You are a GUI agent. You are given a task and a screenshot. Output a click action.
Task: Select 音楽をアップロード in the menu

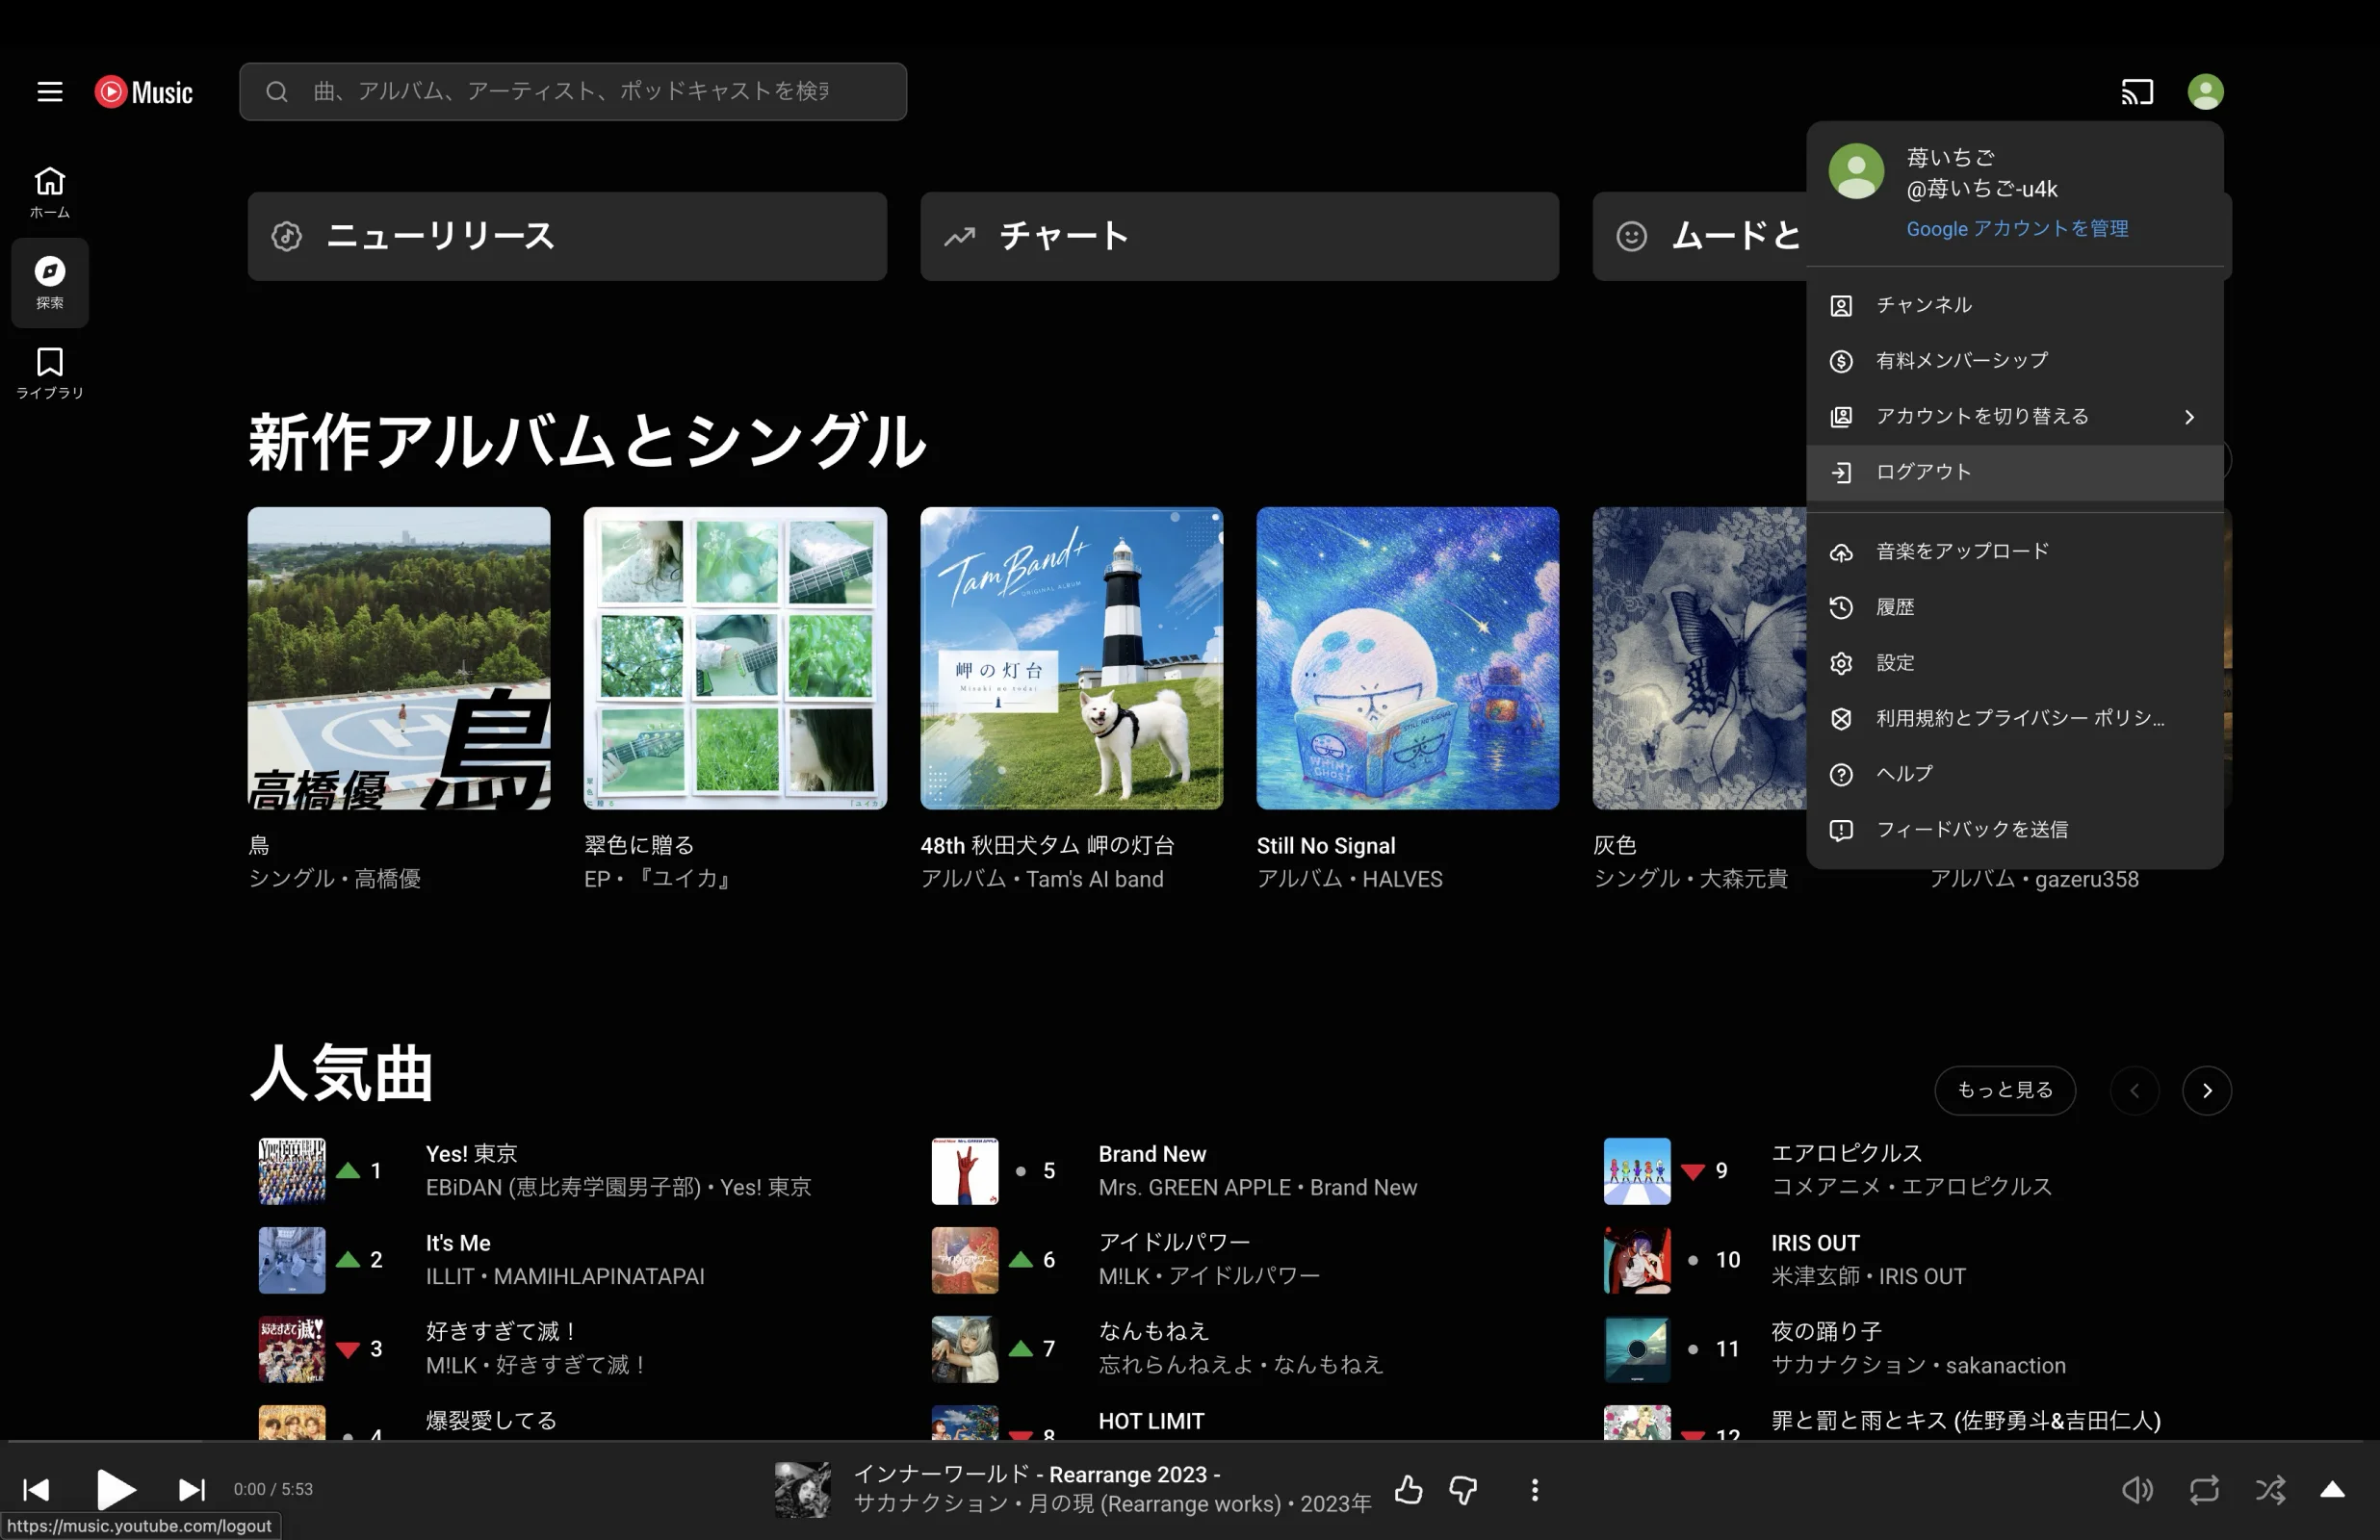(2015, 552)
